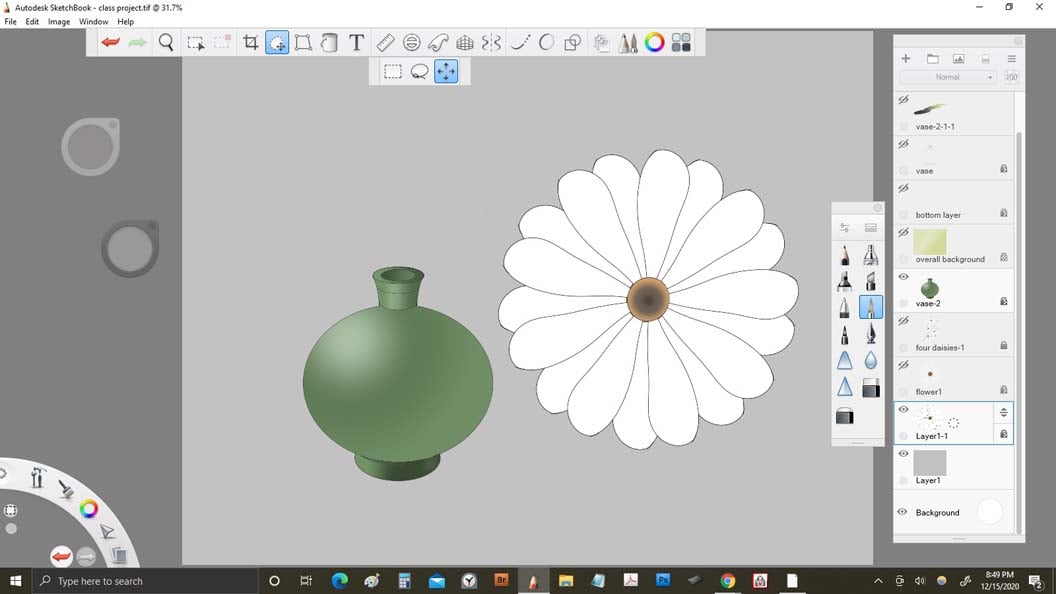Select the Ruler guide tool
This screenshot has height=594, width=1056.
click(x=385, y=42)
